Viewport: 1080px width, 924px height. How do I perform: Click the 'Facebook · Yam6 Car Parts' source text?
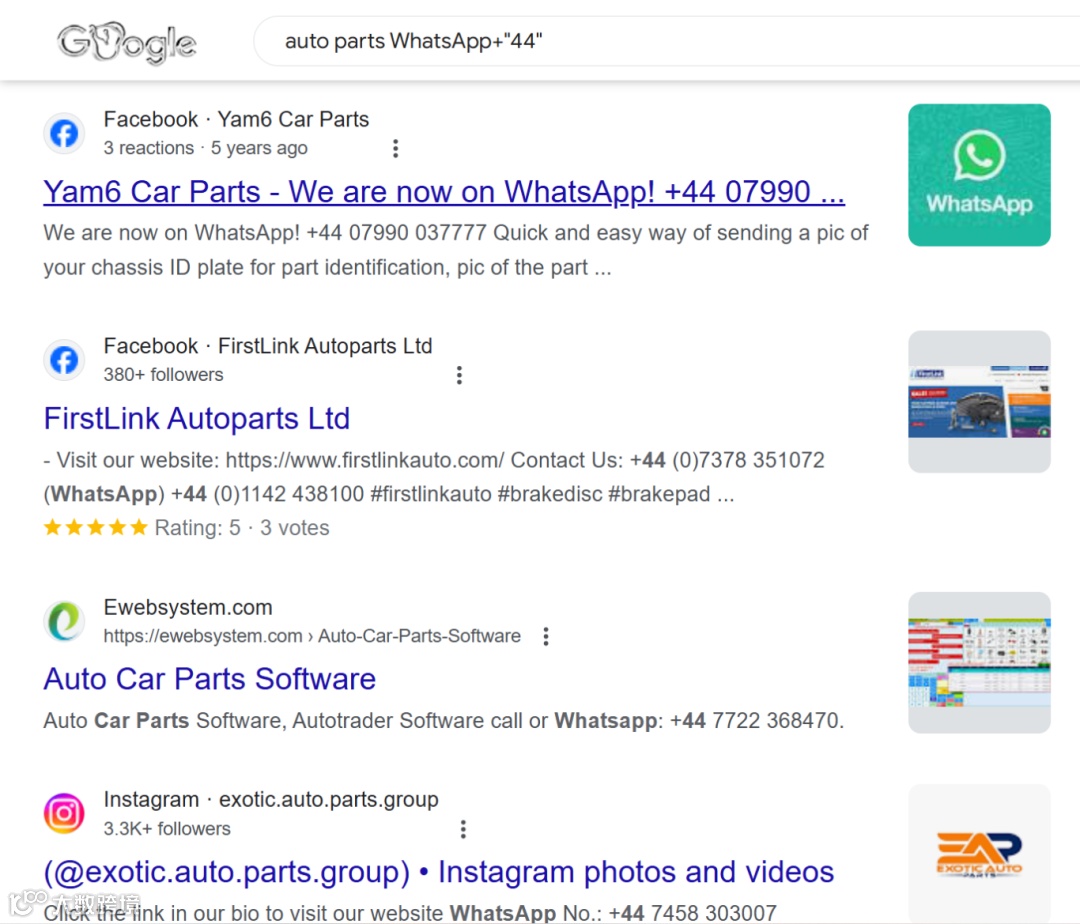click(x=236, y=120)
